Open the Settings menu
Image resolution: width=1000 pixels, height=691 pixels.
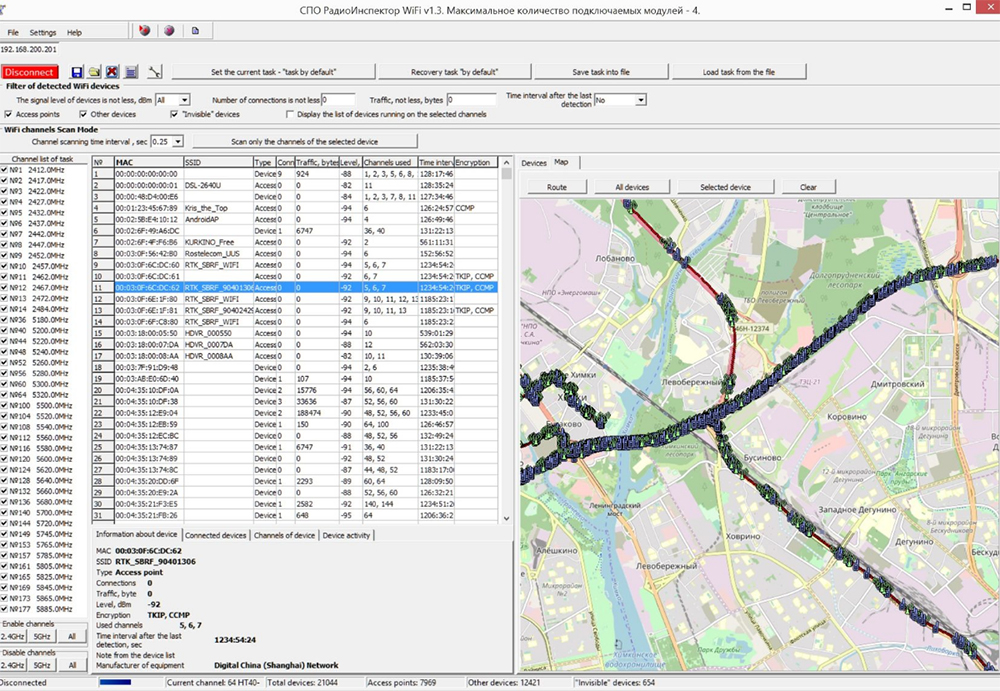tap(43, 32)
